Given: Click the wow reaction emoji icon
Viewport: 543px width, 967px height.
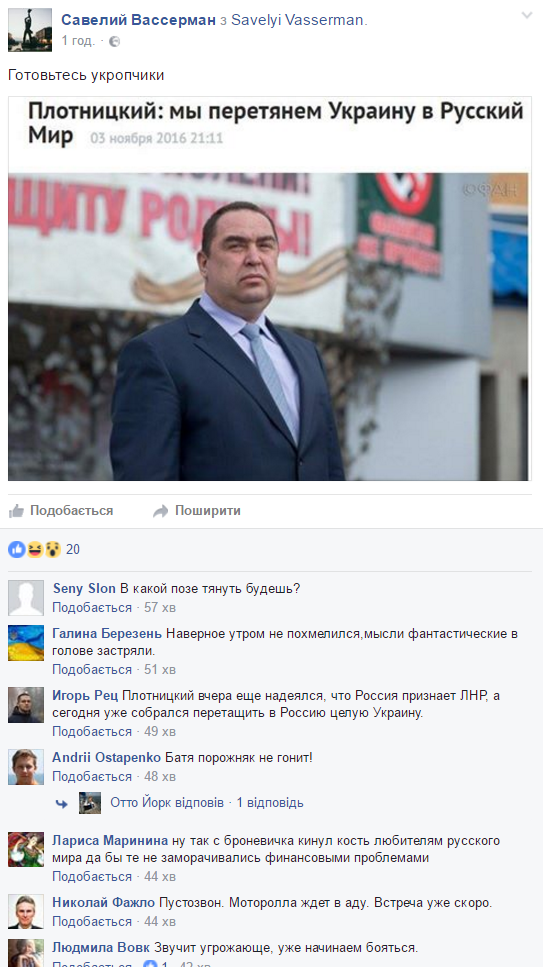Looking at the screenshot, I should (x=52, y=549).
